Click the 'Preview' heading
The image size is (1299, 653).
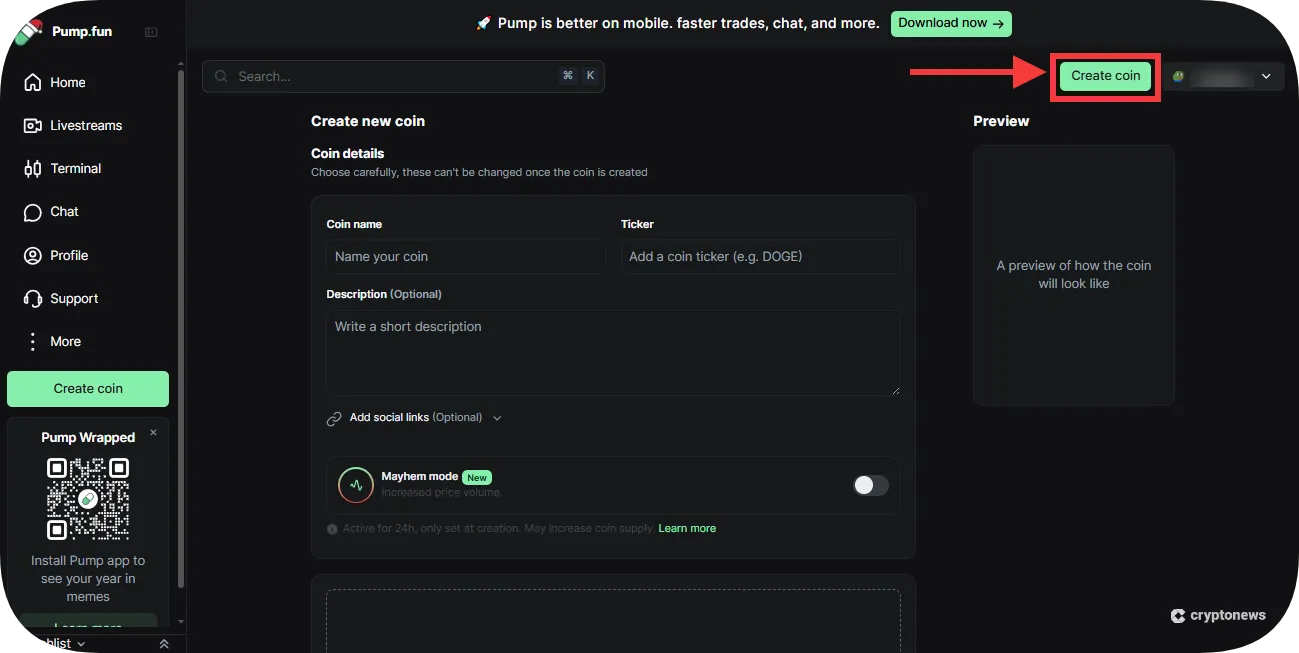point(1001,121)
